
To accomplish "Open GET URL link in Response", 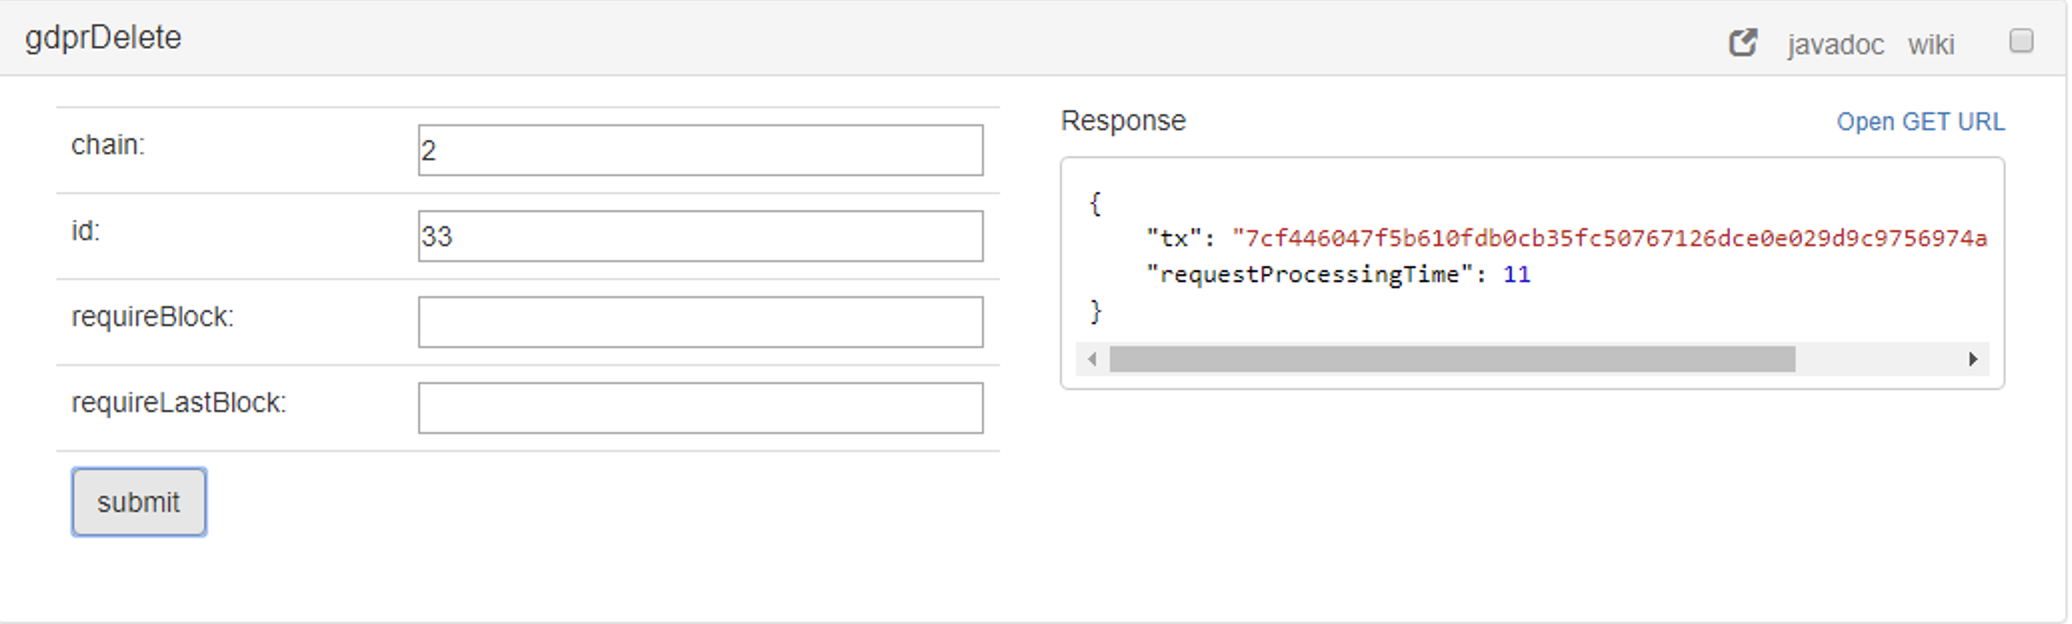I will pos(1920,122).
